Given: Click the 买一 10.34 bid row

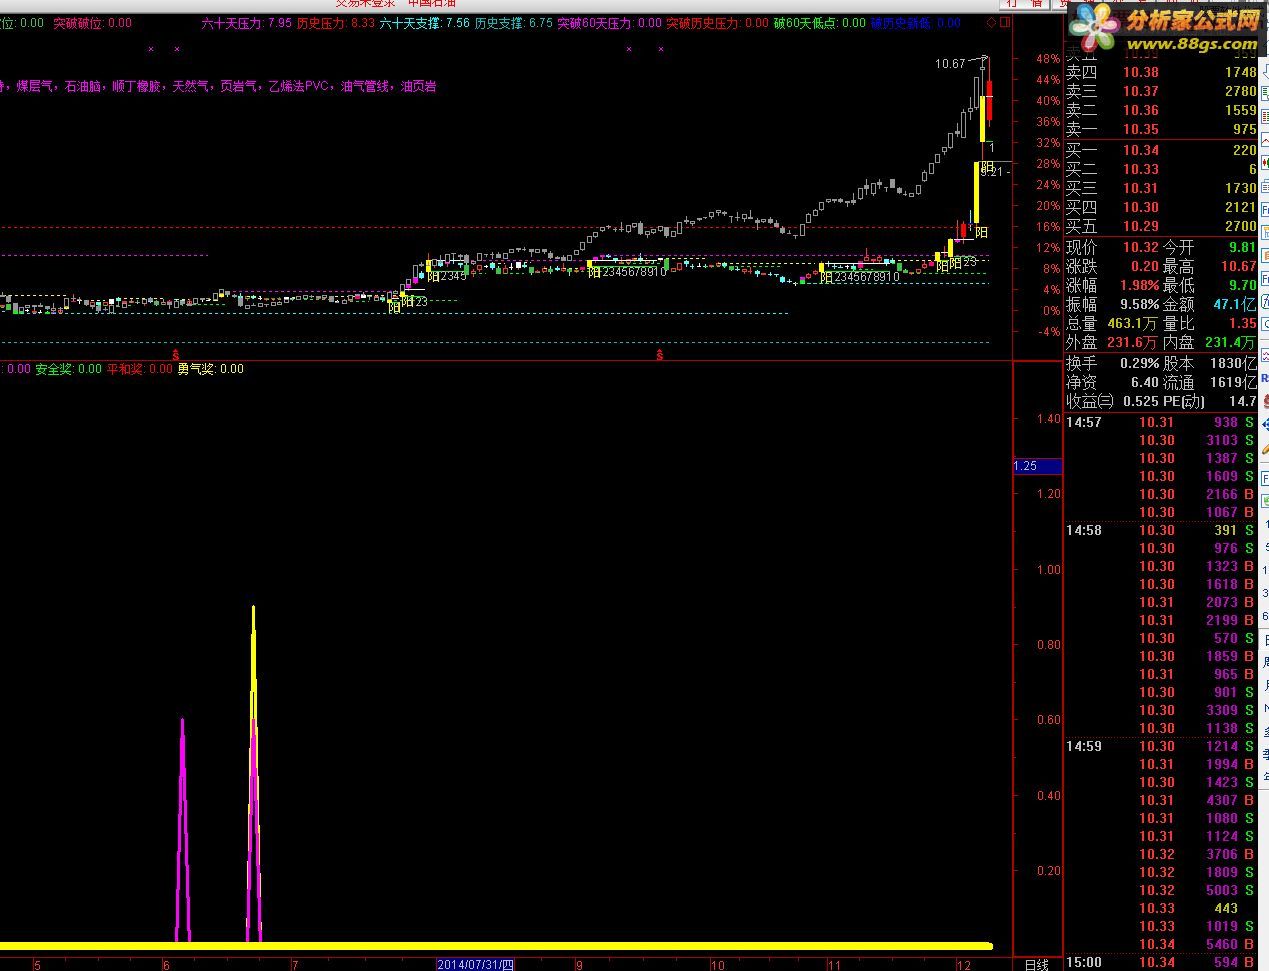Looking at the screenshot, I should coord(1161,150).
